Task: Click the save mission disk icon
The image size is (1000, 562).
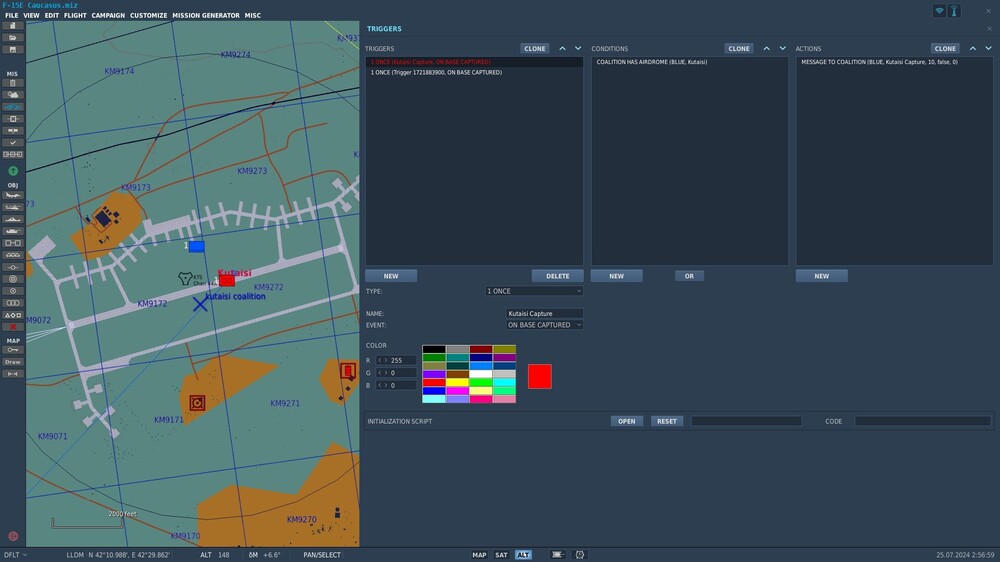Action: 13,49
